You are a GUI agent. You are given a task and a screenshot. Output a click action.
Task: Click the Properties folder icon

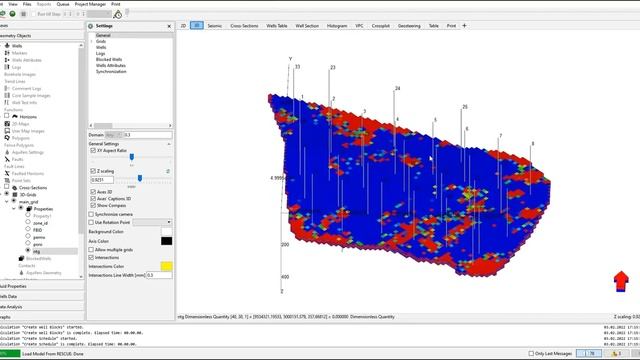click(x=29, y=209)
